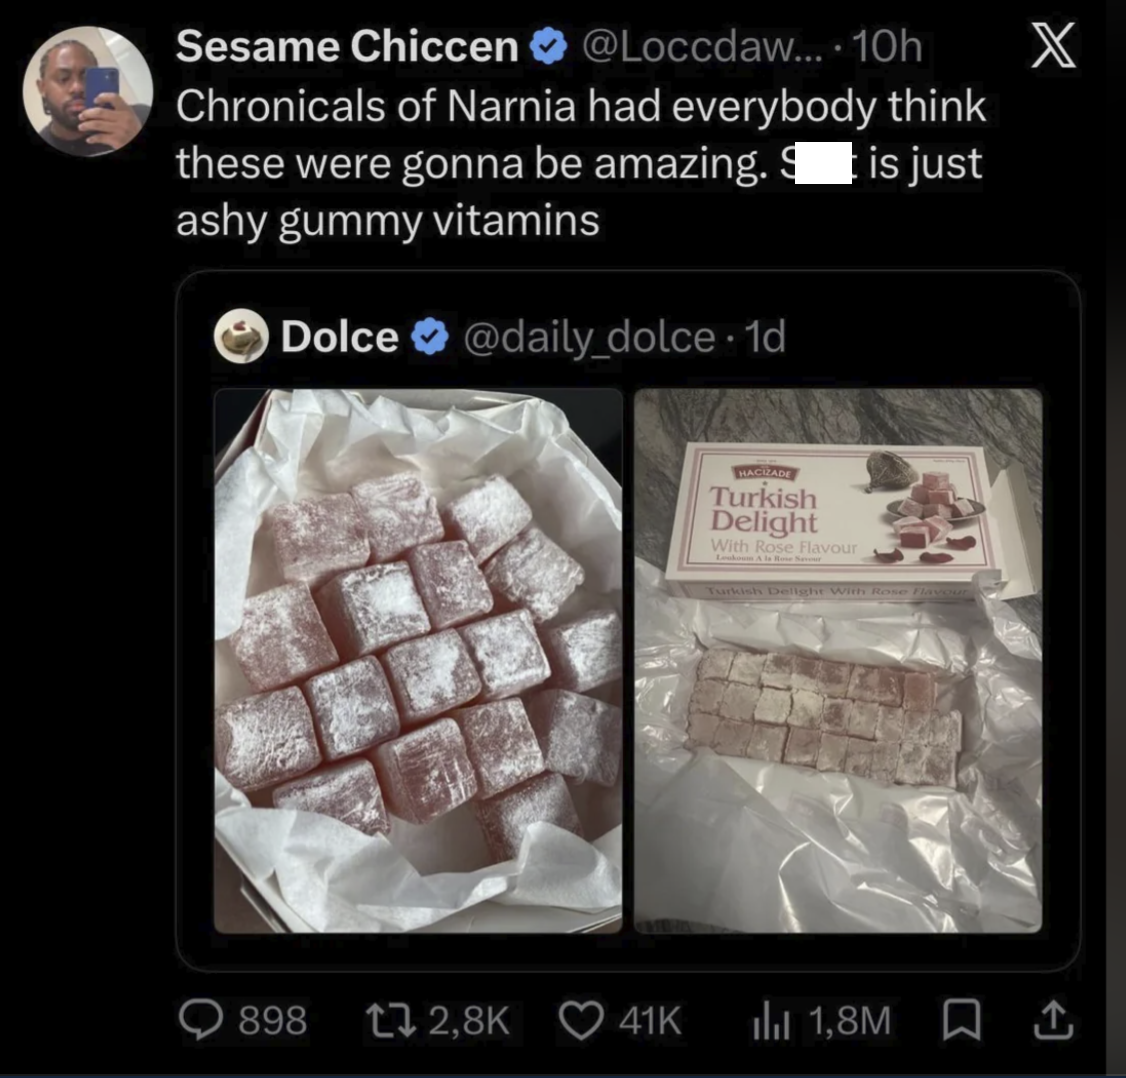Click the Dolce display name
1126x1078 pixels.
tap(340, 336)
